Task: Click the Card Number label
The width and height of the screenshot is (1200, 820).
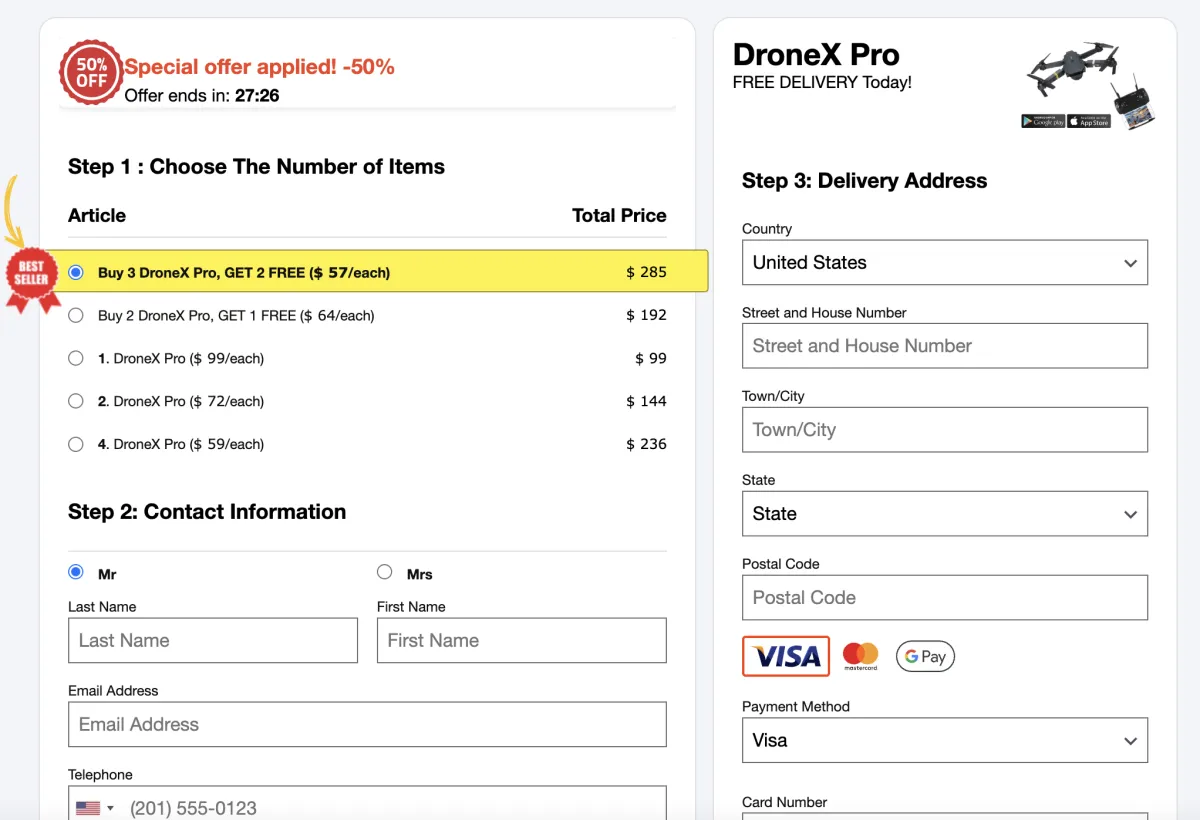Action: [x=785, y=802]
